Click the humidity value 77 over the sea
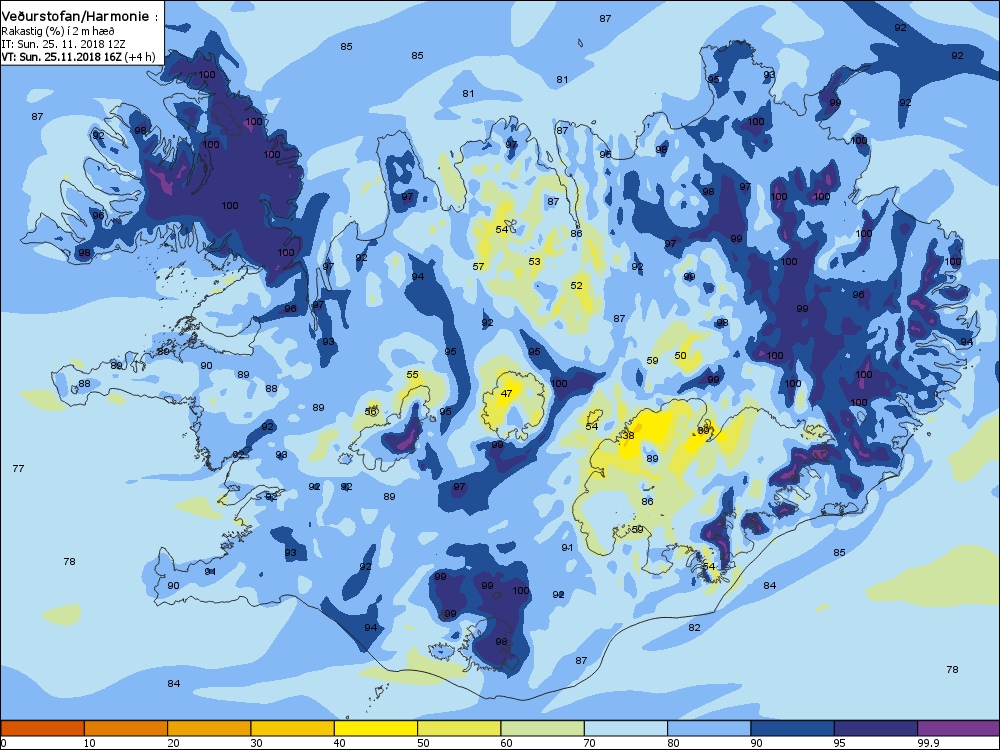This screenshot has height=750, width=1000. click(x=18, y=468)
